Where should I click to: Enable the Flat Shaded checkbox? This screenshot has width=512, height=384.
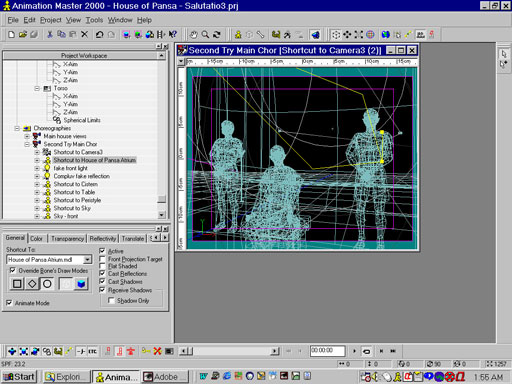(102, 266)
